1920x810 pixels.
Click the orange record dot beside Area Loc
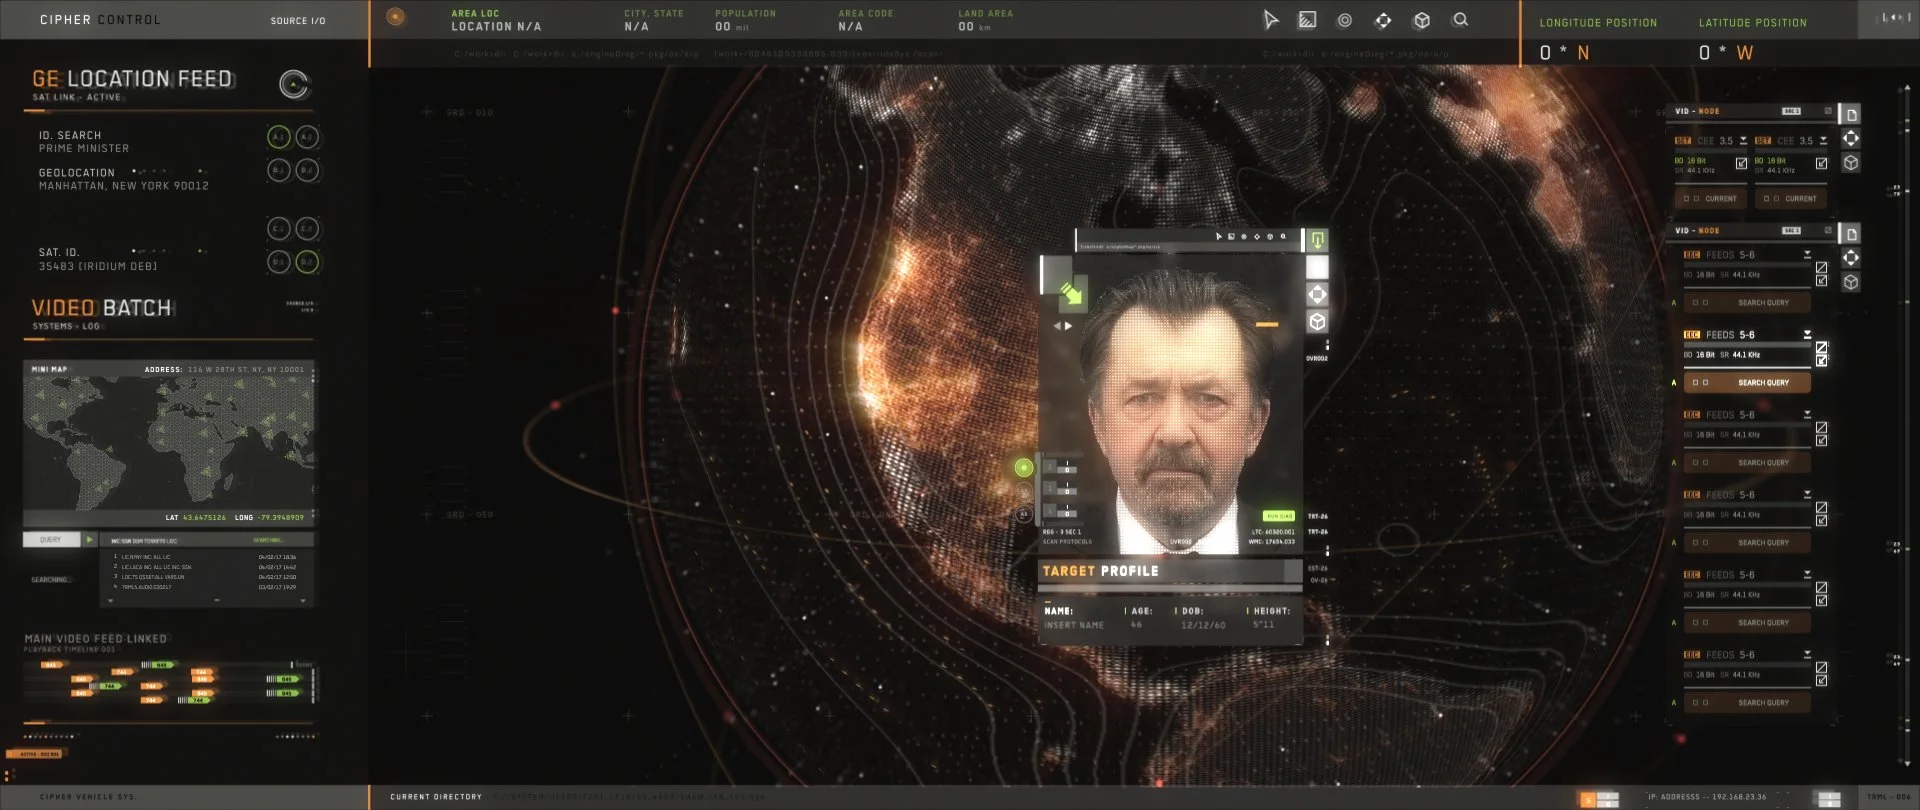coord(396,17)
